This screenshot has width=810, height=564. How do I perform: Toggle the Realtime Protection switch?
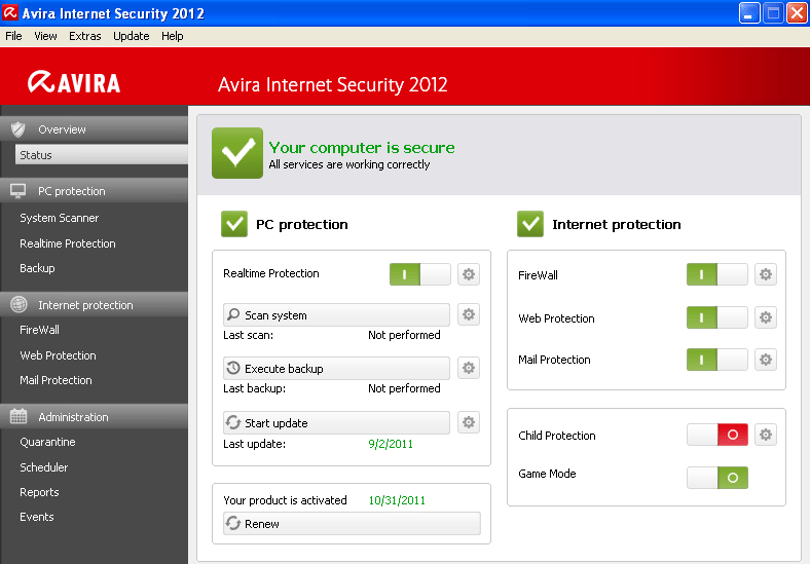tap(420, 274)
